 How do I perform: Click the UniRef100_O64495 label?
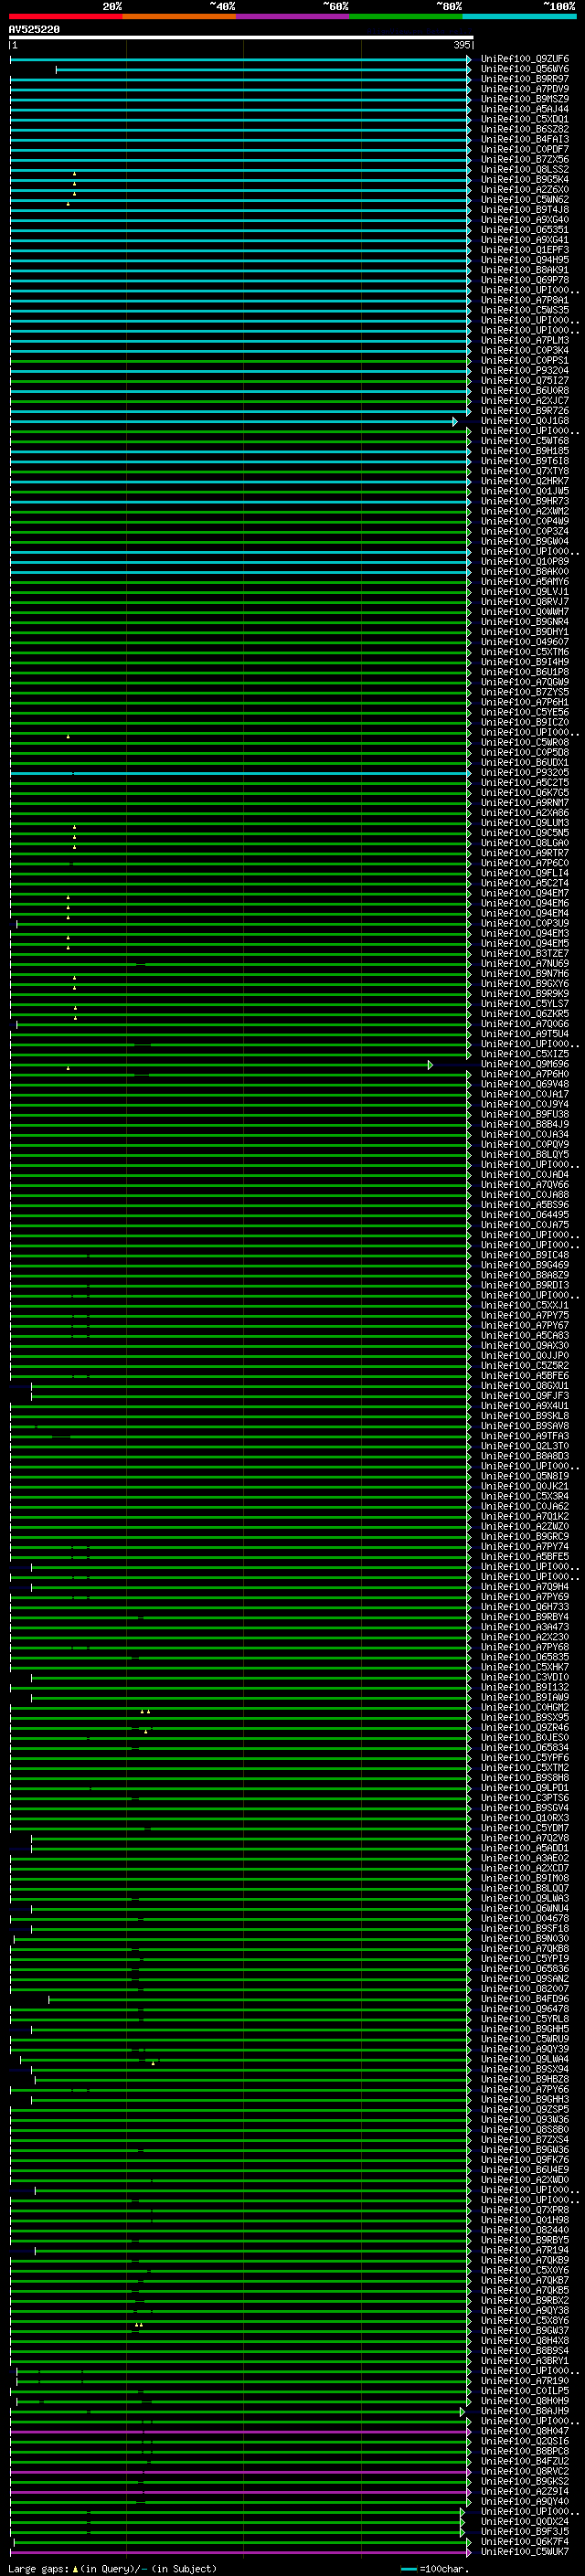(x=524, y=1214)
